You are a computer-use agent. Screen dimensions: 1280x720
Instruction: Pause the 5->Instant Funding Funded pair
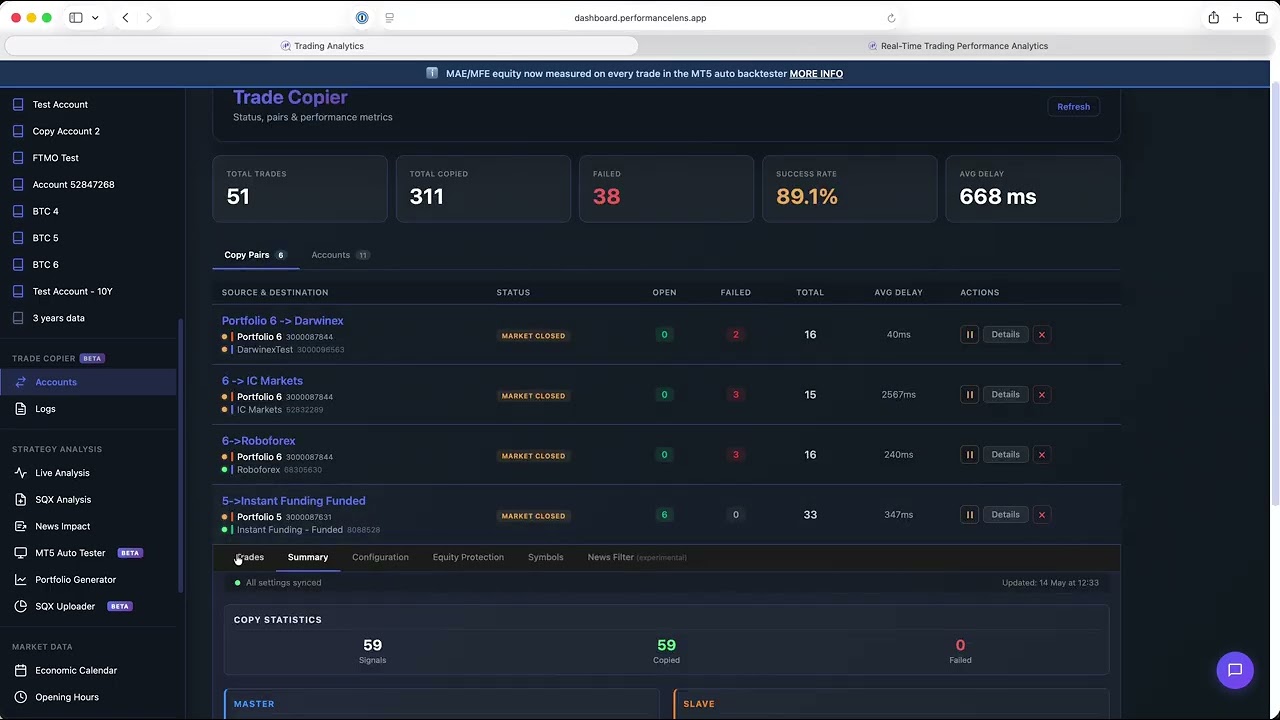pos(969,515)
